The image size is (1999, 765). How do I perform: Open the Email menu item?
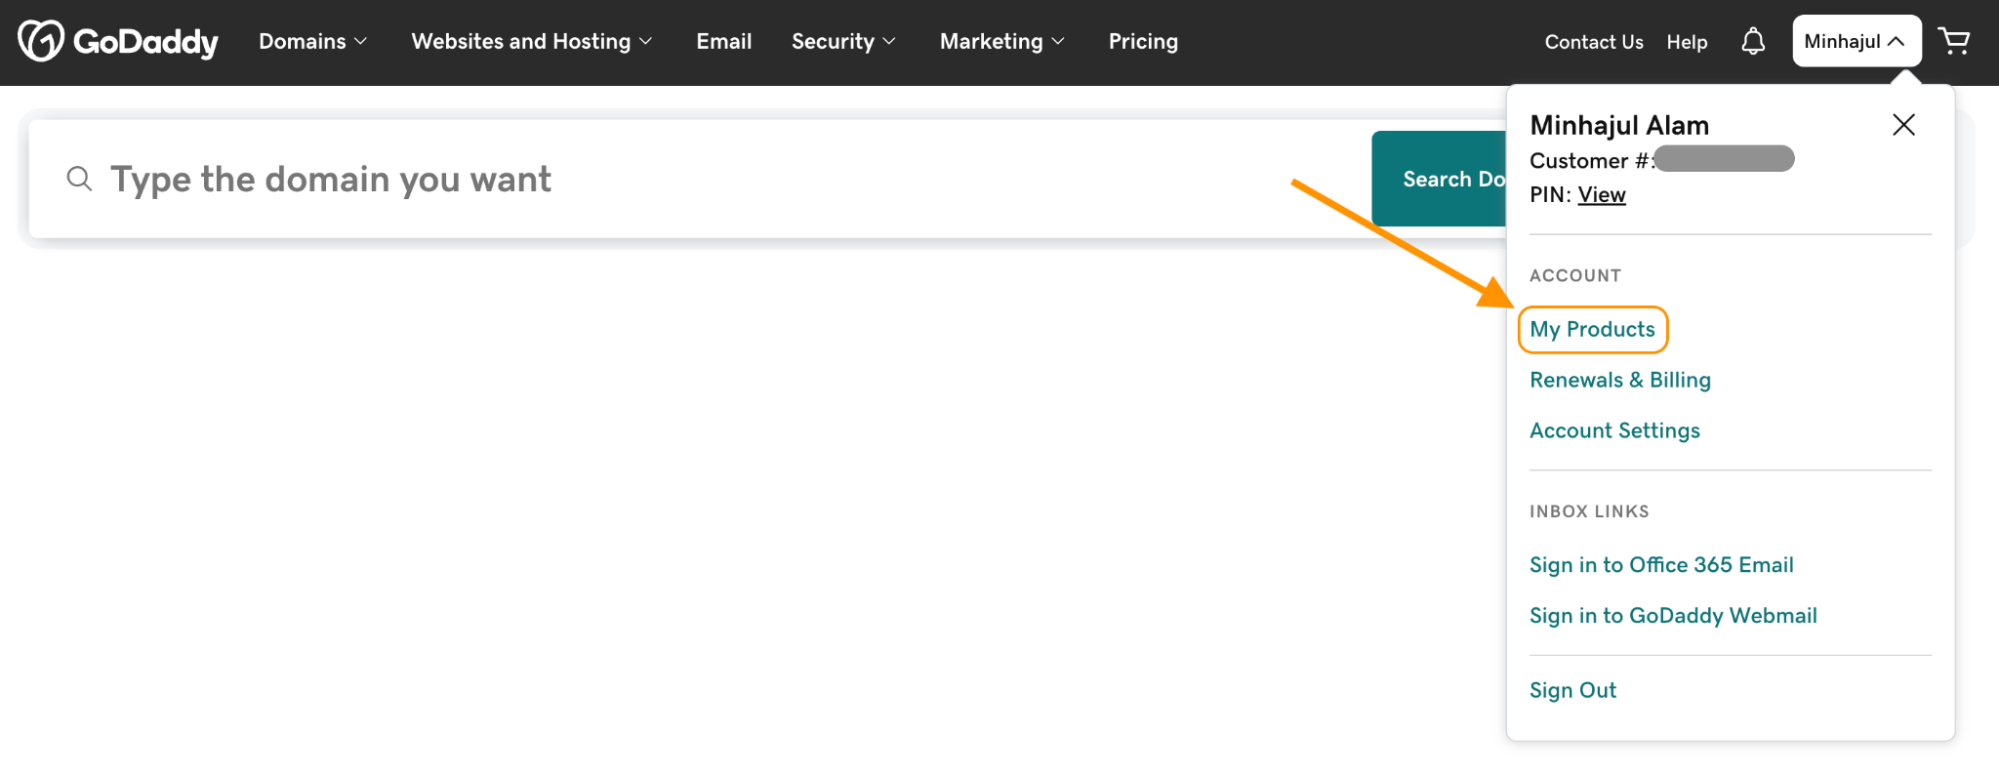click(724, 41)
